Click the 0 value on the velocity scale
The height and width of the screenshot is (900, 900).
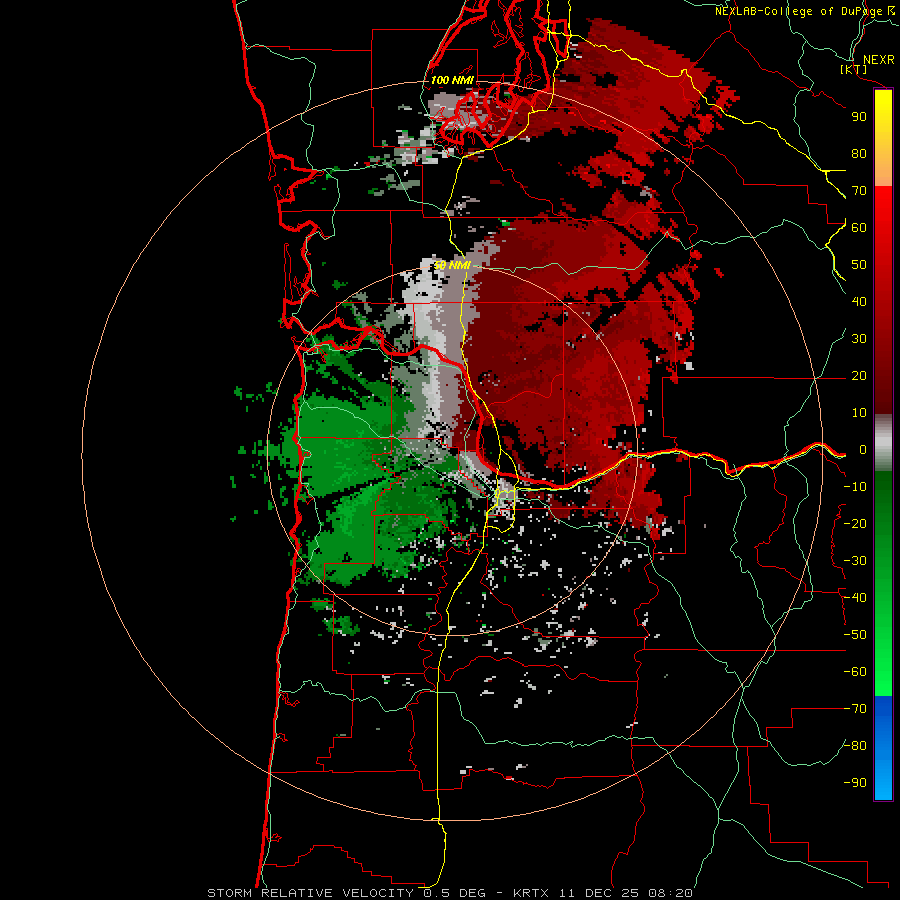point(863,450)
